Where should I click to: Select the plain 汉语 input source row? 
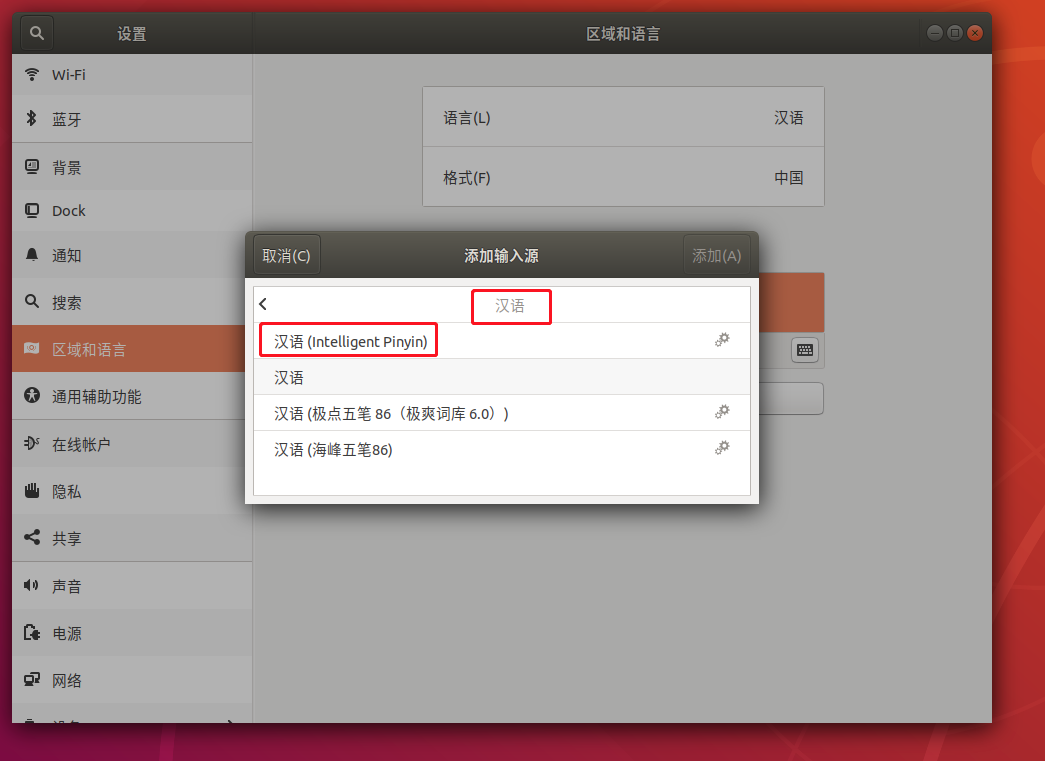(502, 377)
